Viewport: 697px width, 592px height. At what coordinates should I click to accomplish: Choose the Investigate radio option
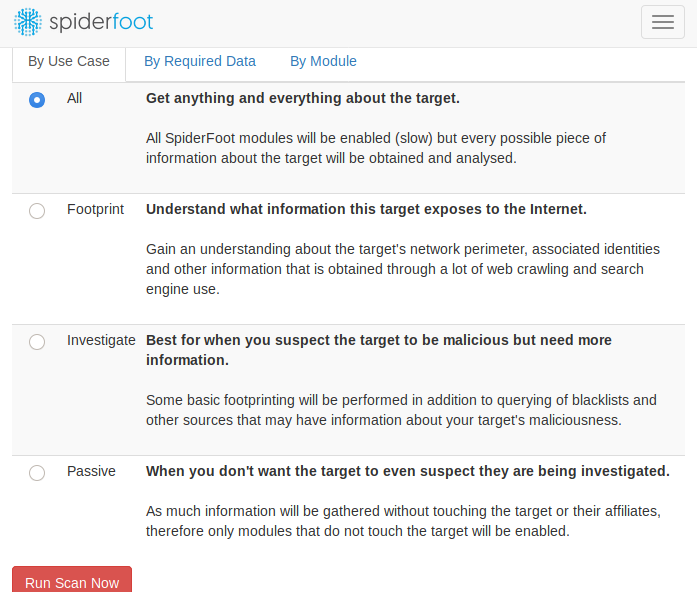pyautogui.click(x=37, y=342)
